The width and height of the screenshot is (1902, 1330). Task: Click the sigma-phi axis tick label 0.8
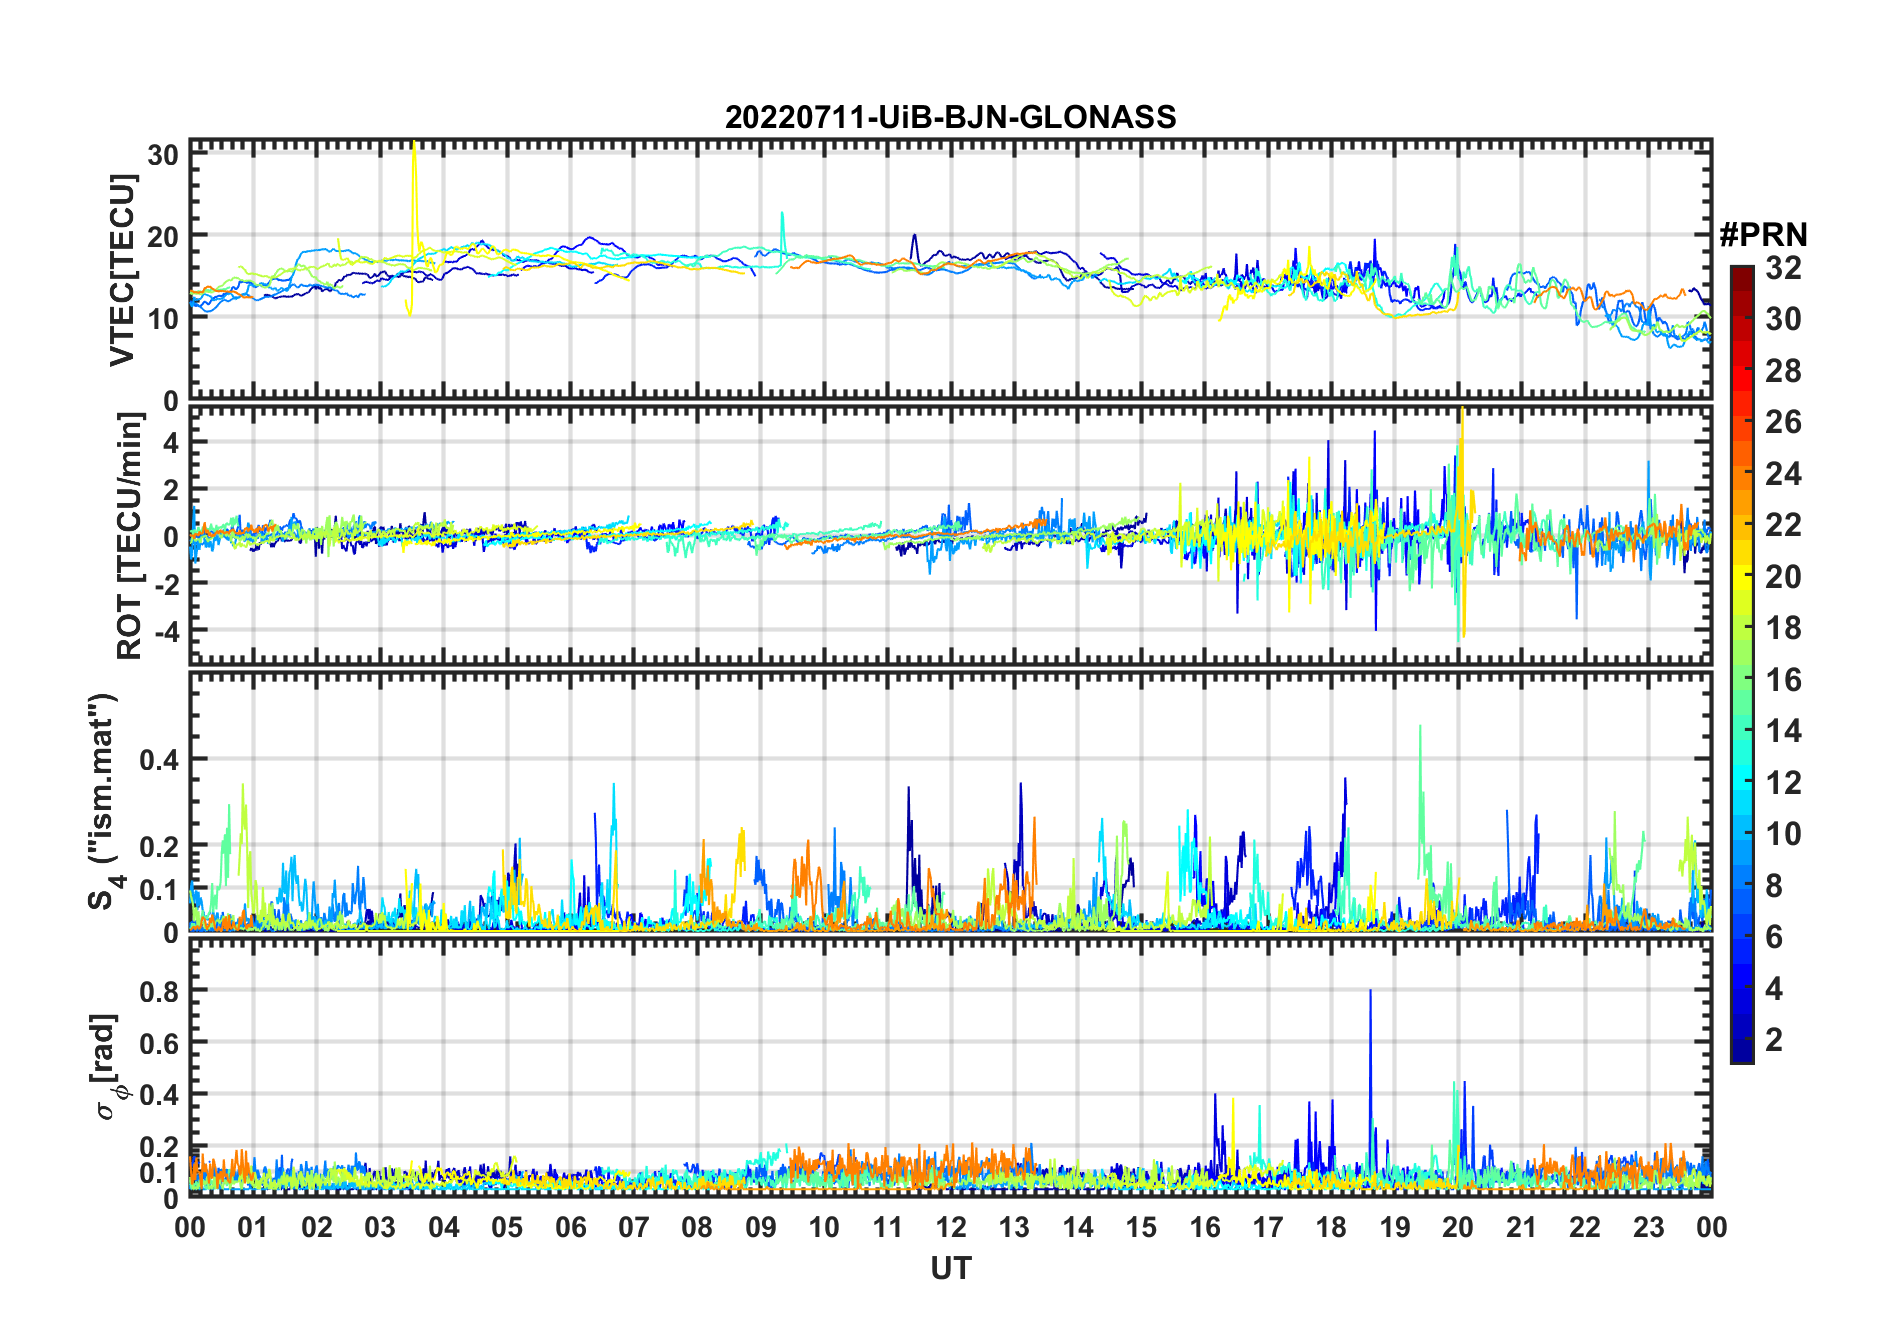[159, 991]
